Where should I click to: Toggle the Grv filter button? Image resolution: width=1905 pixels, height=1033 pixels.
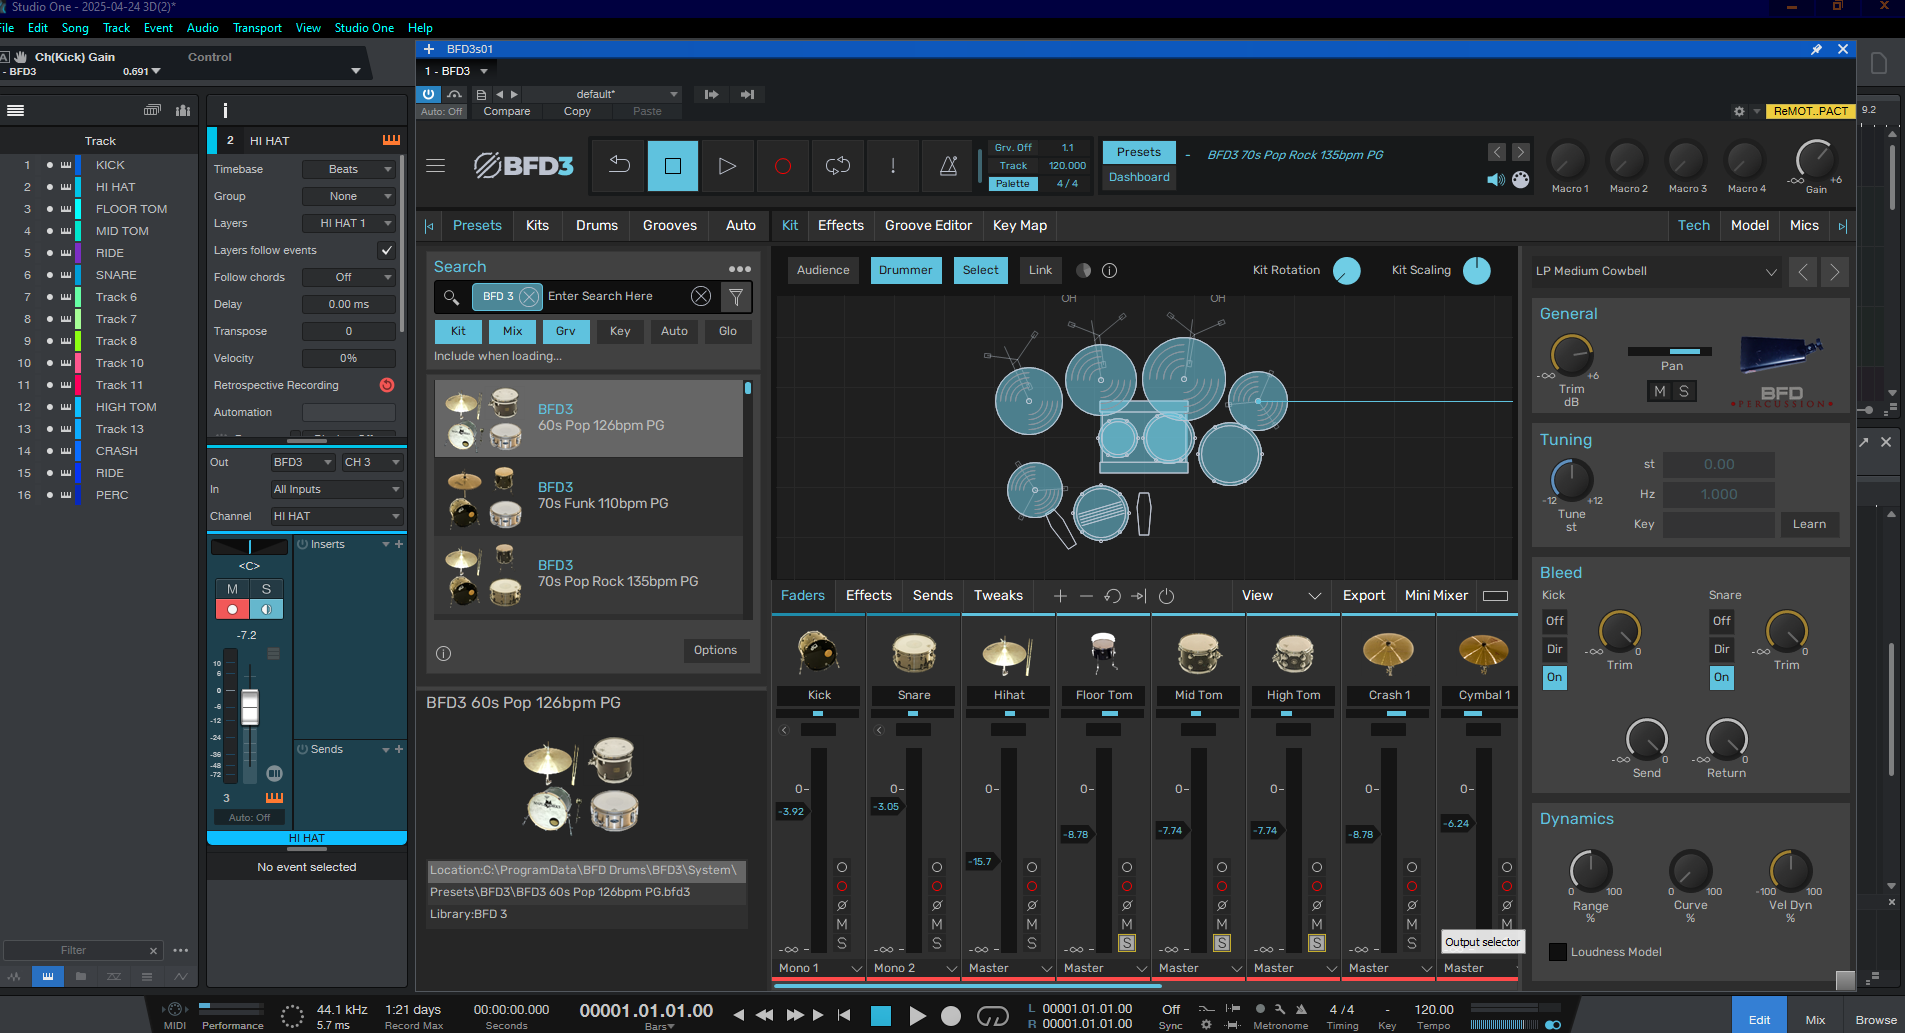click(x=566, y=331)
